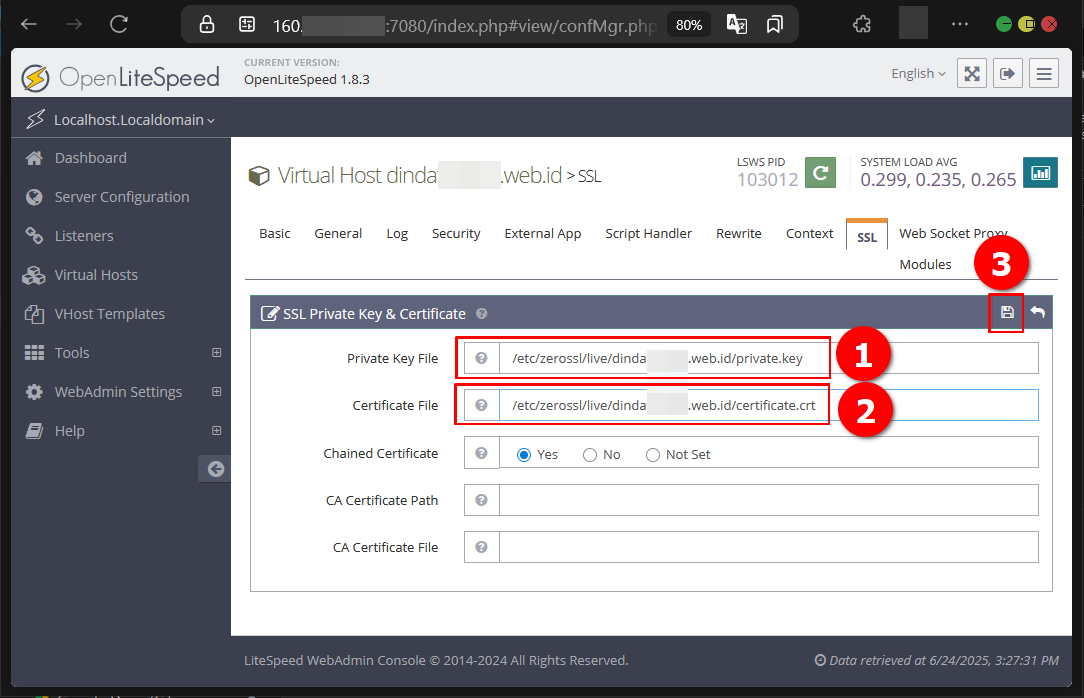Select Not Set for Chained Certificate
The width and height of the screenshot is (1084, 698).
pos(653,455)
